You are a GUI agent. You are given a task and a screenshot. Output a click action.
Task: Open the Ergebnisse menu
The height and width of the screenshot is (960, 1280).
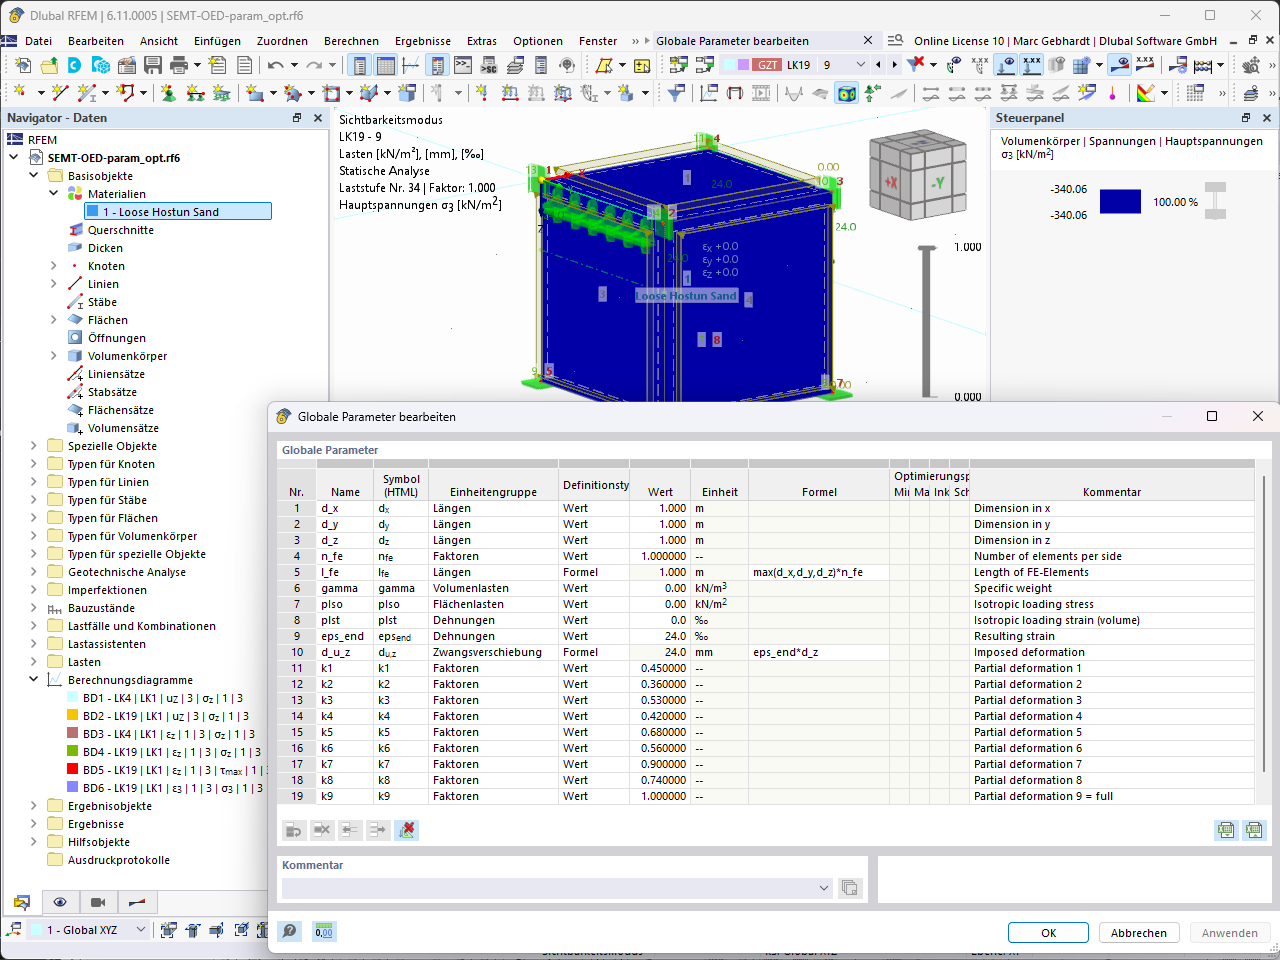(x=423, y=41)
